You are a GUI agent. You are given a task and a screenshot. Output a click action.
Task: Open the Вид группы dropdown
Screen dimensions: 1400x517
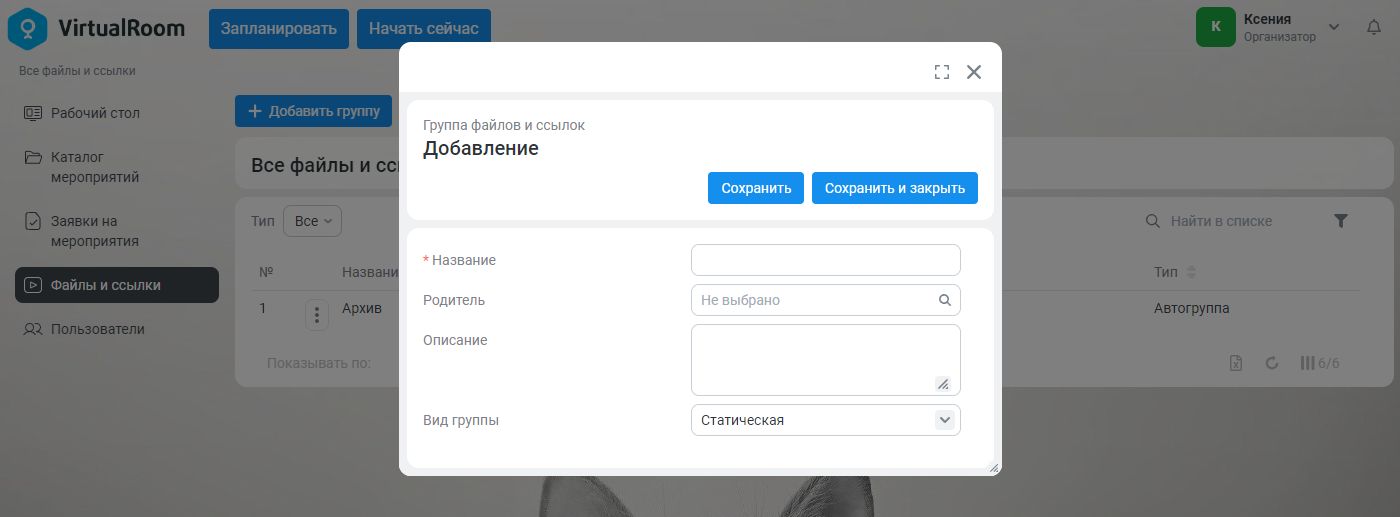(826, 420)
